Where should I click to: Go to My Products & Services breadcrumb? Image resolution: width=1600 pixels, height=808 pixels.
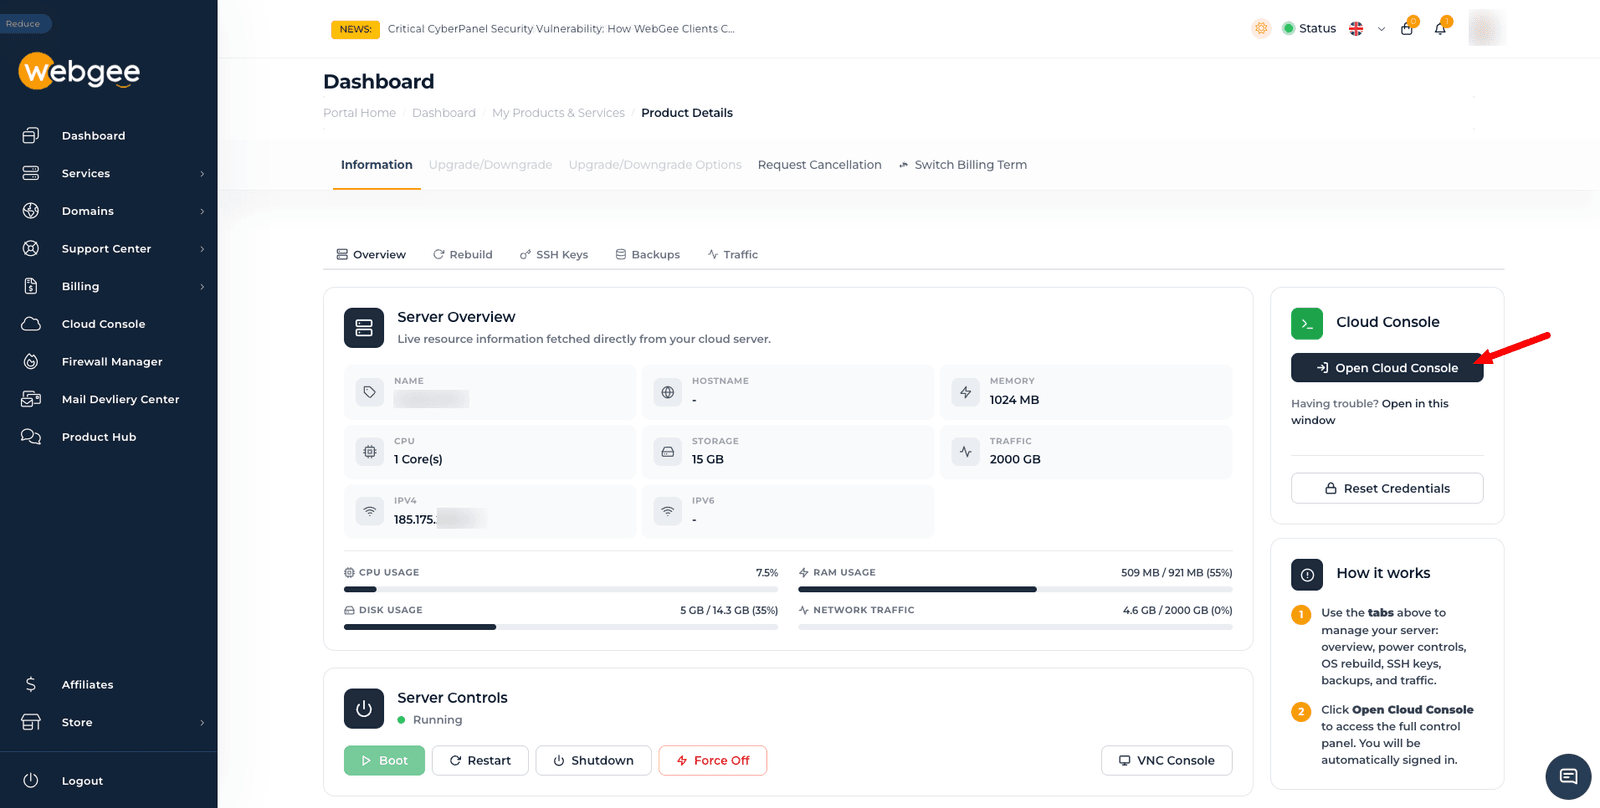click(558, 113)
